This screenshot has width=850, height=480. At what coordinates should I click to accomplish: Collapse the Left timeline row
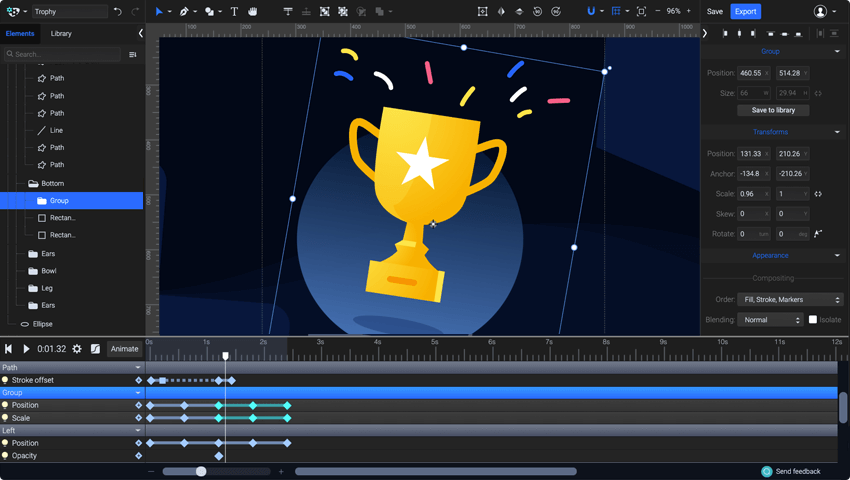[138, 431]
